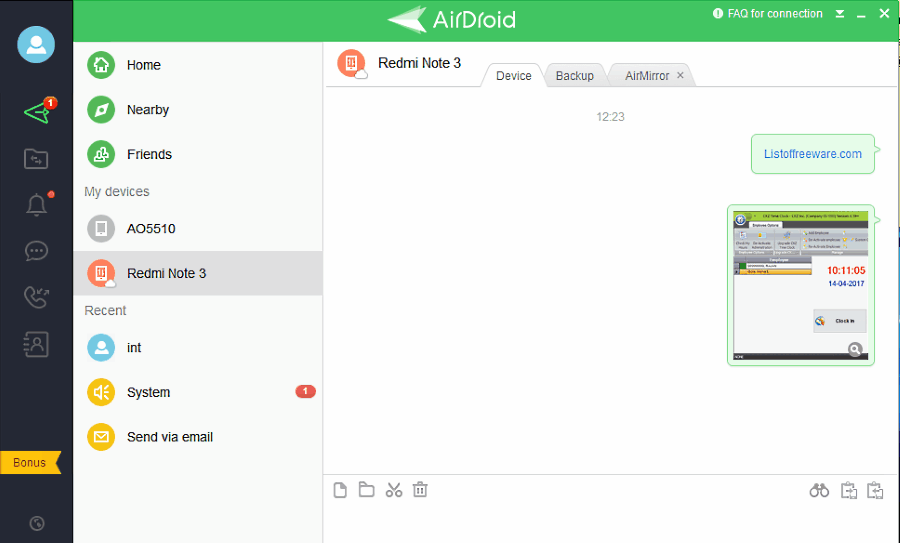Click the System speaker icon
Image resolution: width=900 pixels, height=543 pixels.
pos(101,393)
